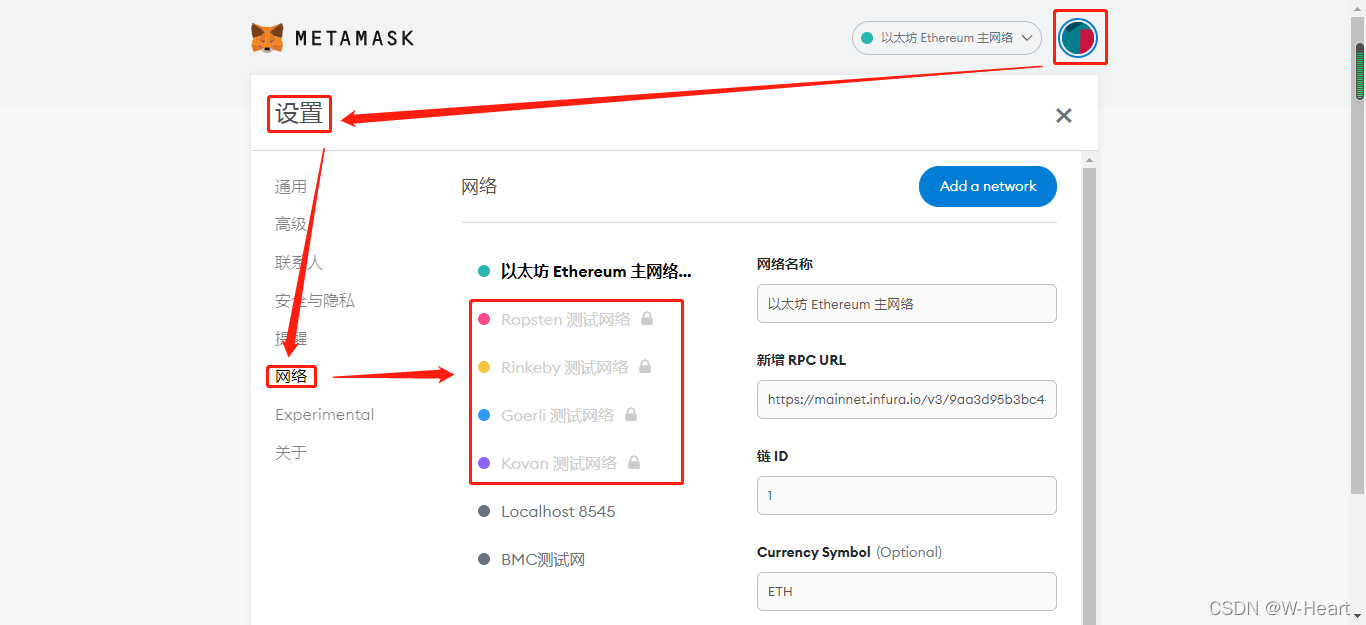
Task: Select Ropsten 测试网络 in the list
Action: tap(566, 319)
